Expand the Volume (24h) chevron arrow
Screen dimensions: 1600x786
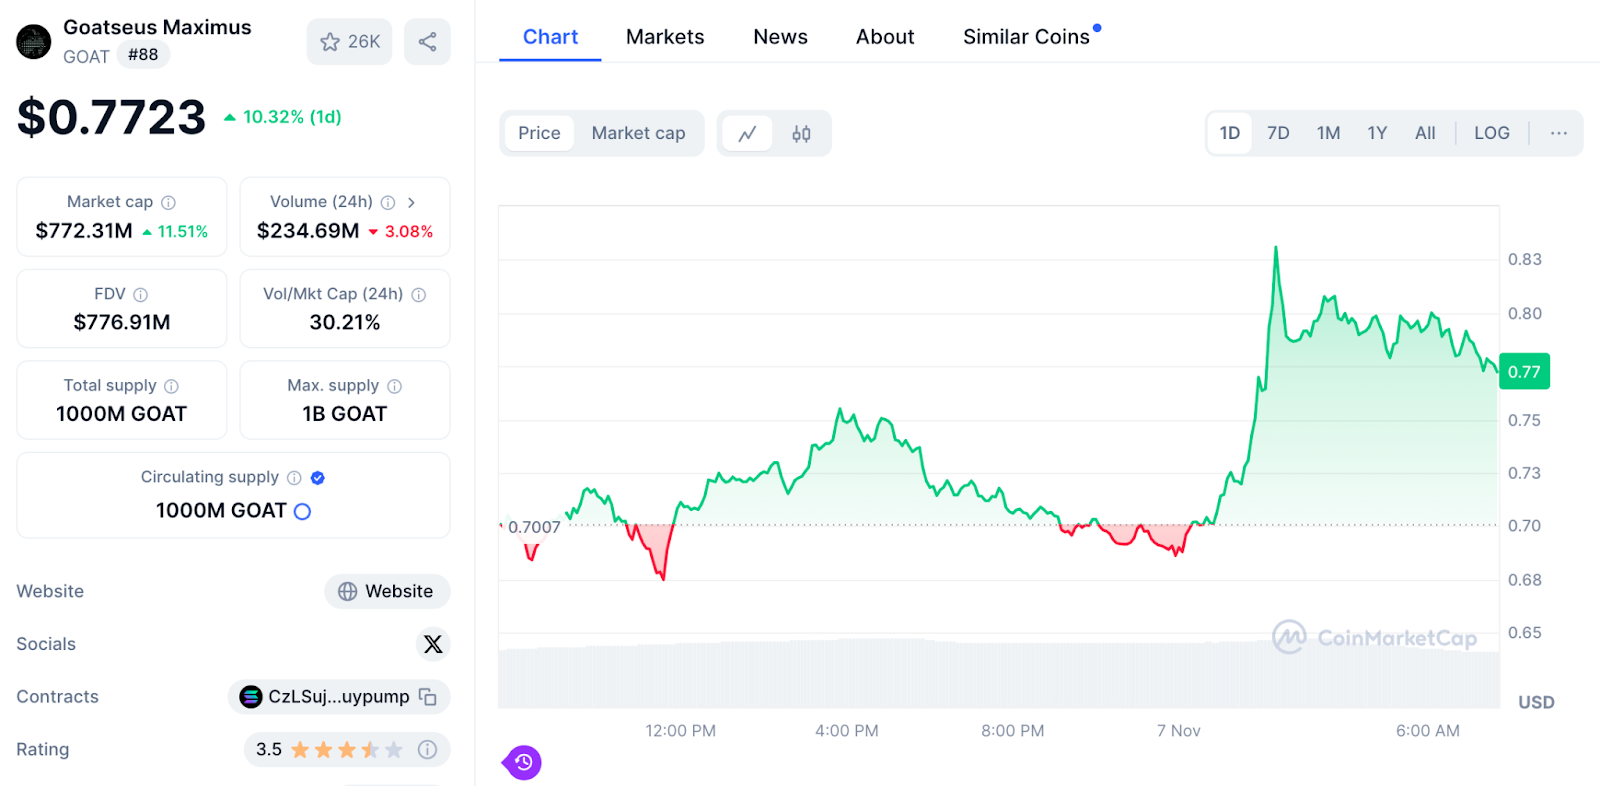pyautogui.click(x=411, y=202)
